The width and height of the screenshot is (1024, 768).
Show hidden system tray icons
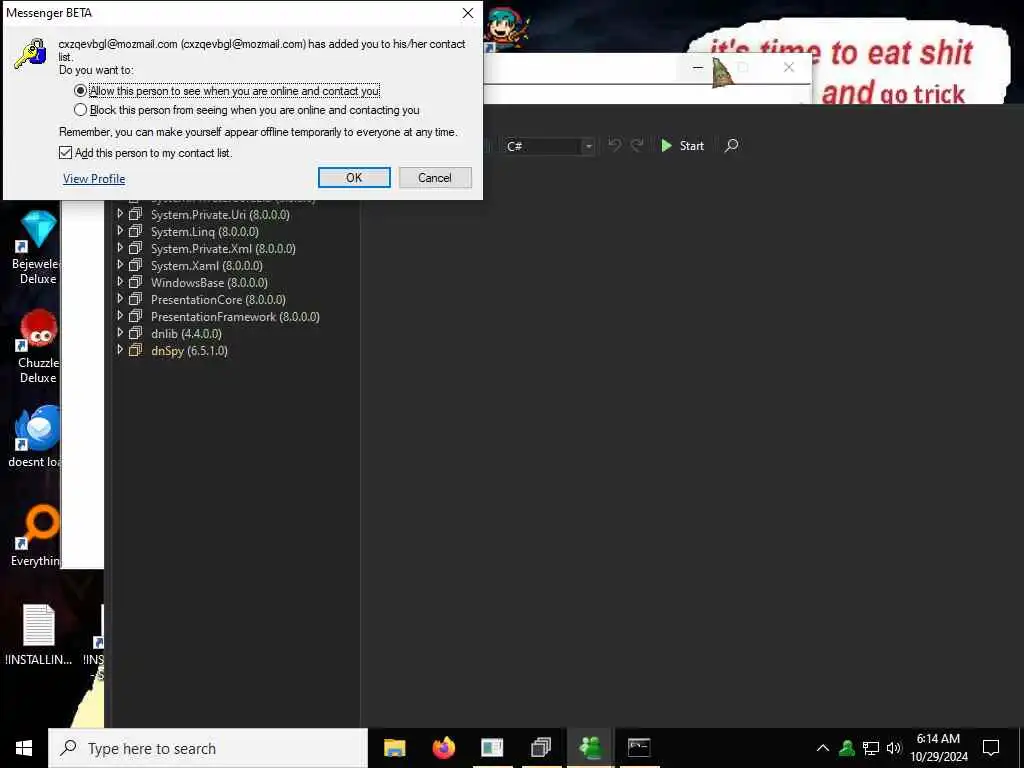click(823, 748)
